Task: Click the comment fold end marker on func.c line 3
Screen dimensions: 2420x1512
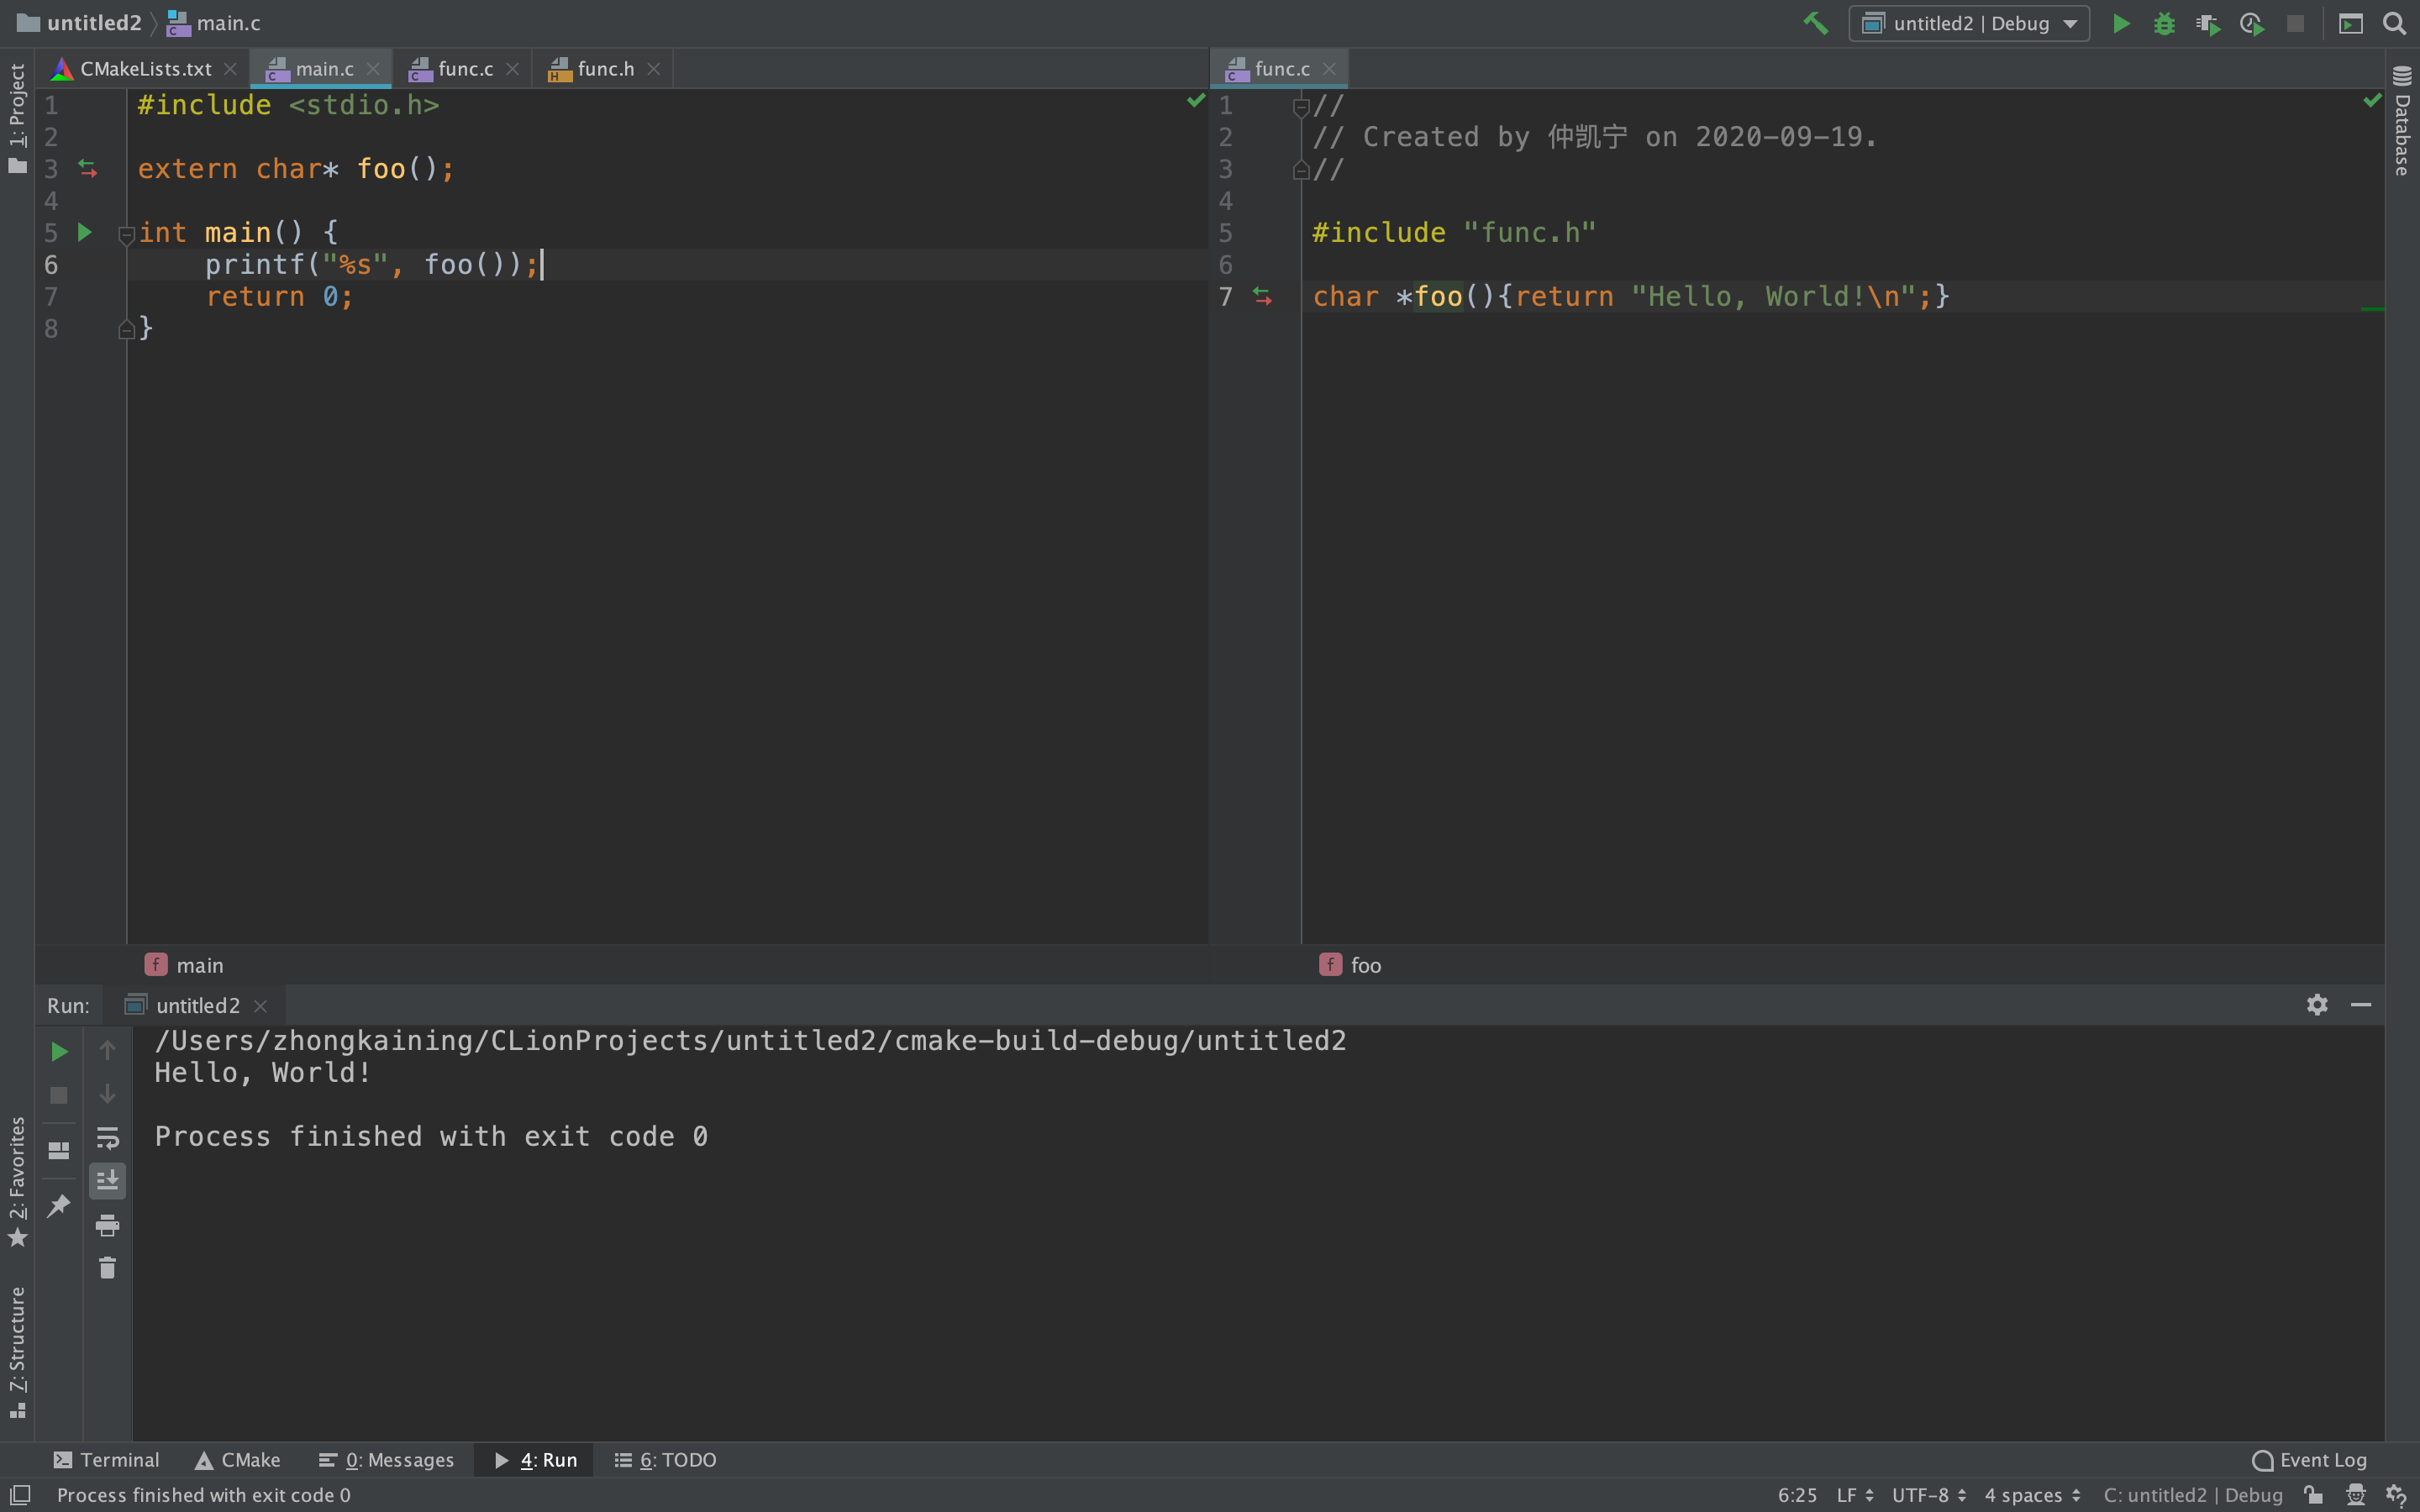Action: pos(1301,170)
